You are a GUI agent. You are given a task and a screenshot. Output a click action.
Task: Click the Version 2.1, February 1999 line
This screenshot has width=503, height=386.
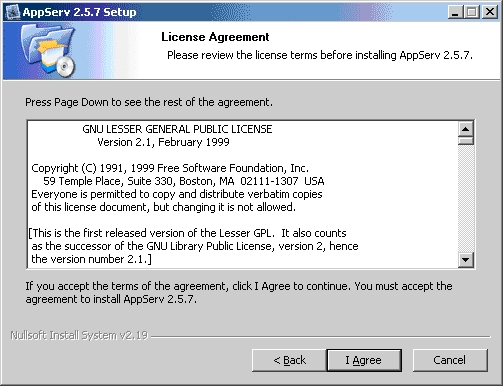click(163, 142)
